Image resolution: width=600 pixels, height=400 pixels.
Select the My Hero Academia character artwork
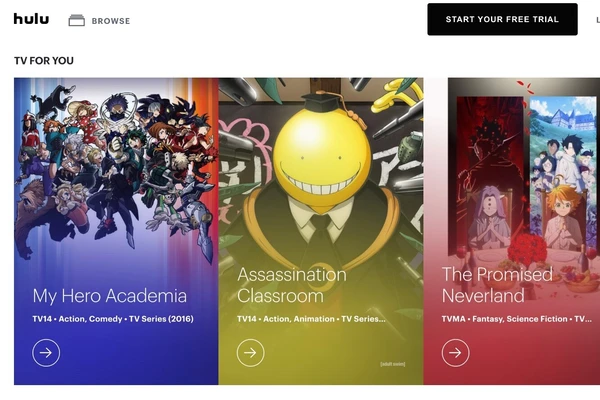click(115, 168)
